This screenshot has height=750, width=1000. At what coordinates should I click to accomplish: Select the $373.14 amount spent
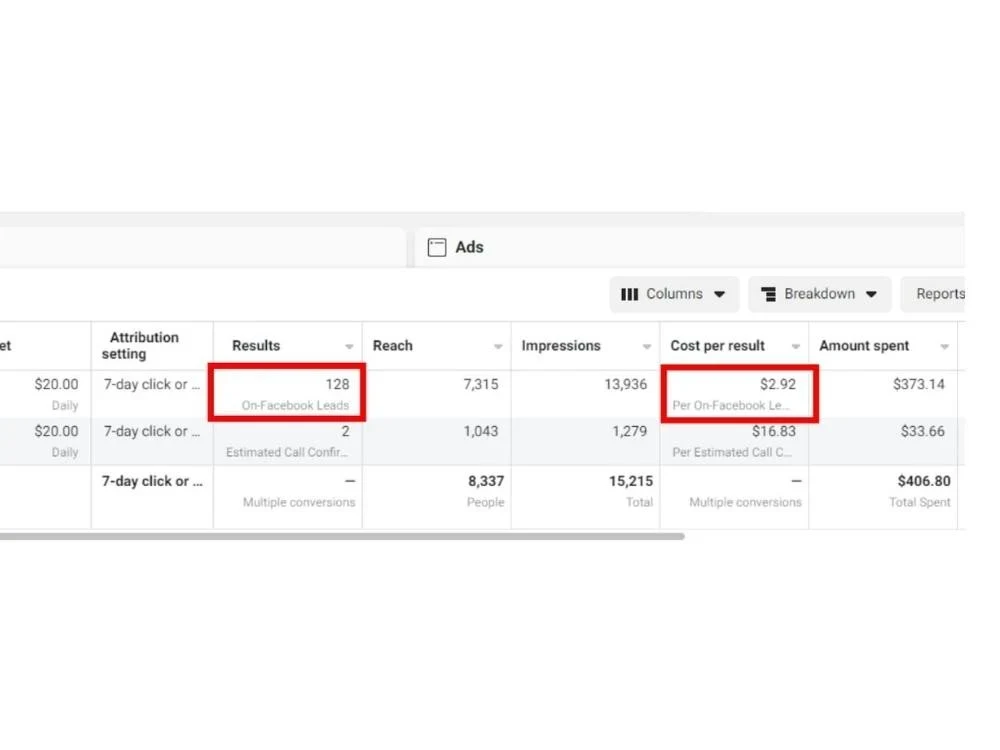(x=919, y=384)
